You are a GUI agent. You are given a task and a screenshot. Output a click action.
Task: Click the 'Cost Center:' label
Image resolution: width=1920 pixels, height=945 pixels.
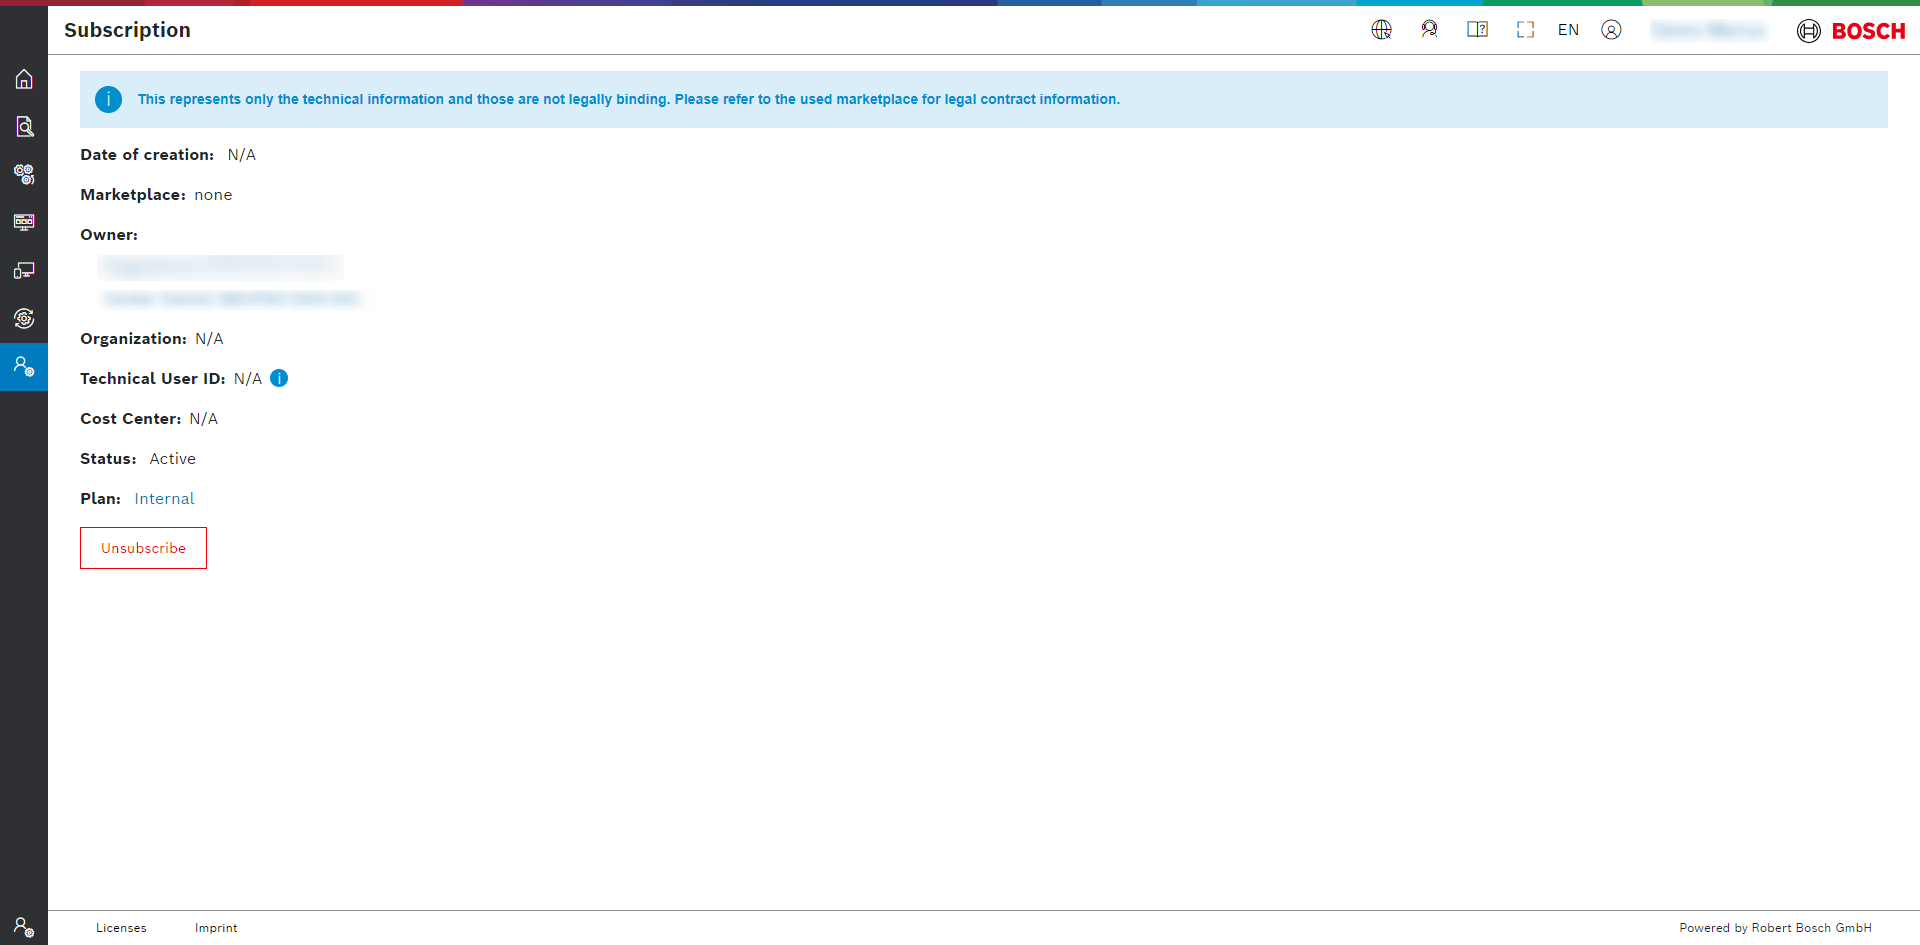131,419
